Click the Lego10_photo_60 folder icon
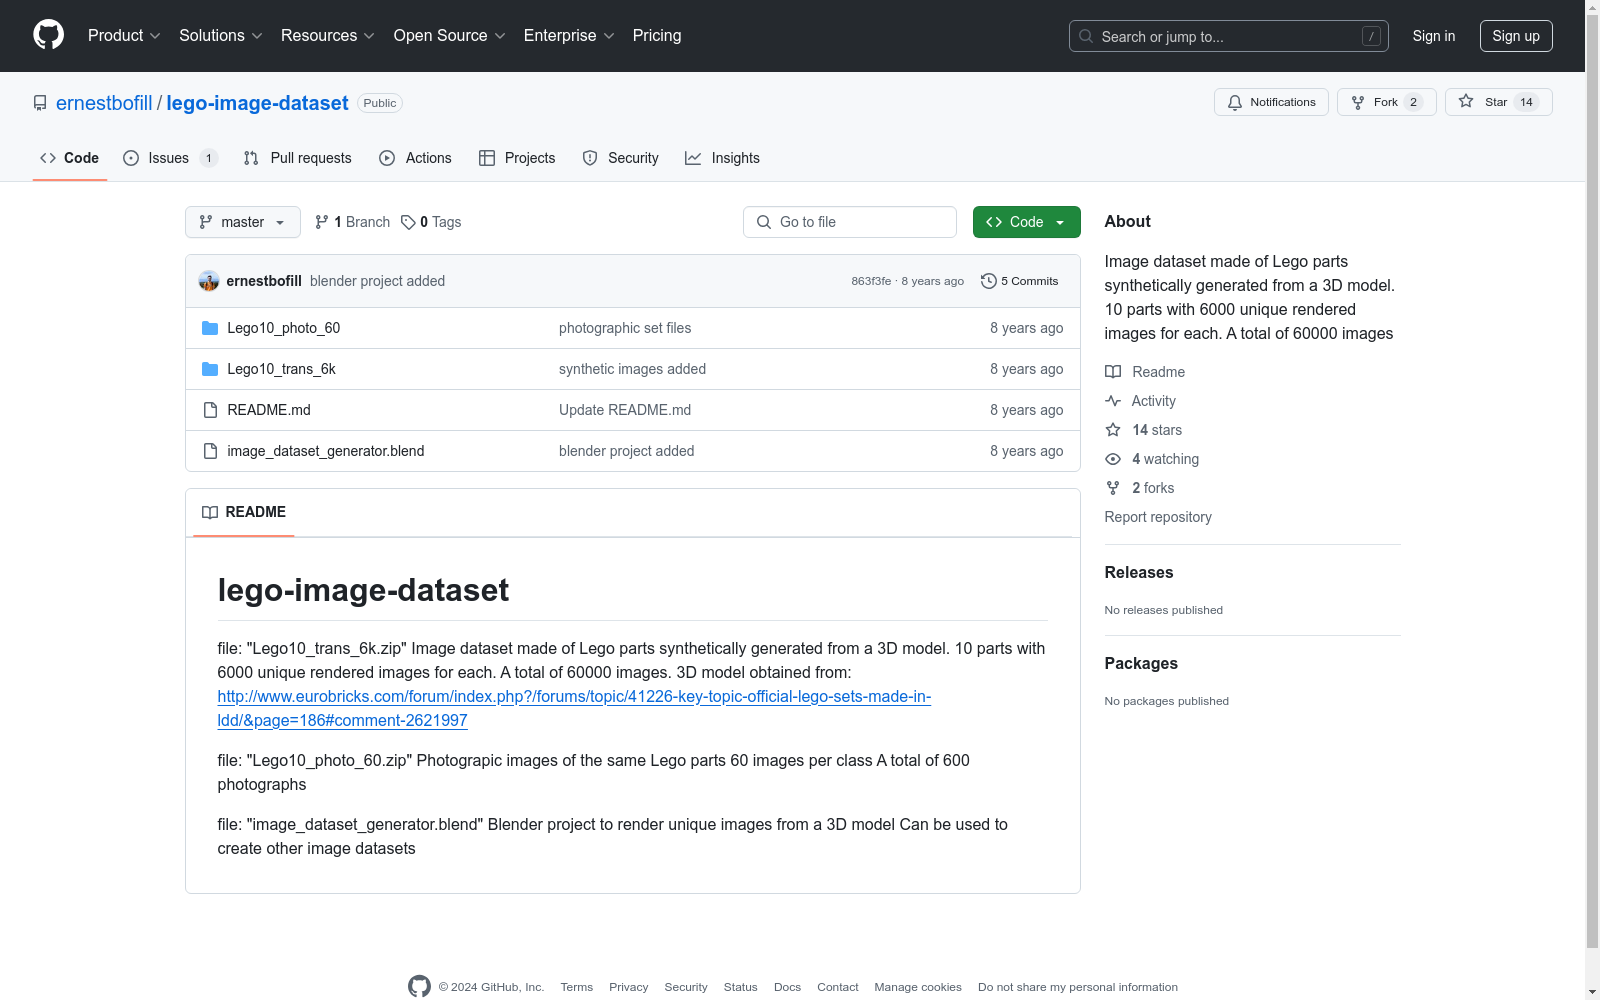The image size is (1600, 1000). [x=210, y=328]
